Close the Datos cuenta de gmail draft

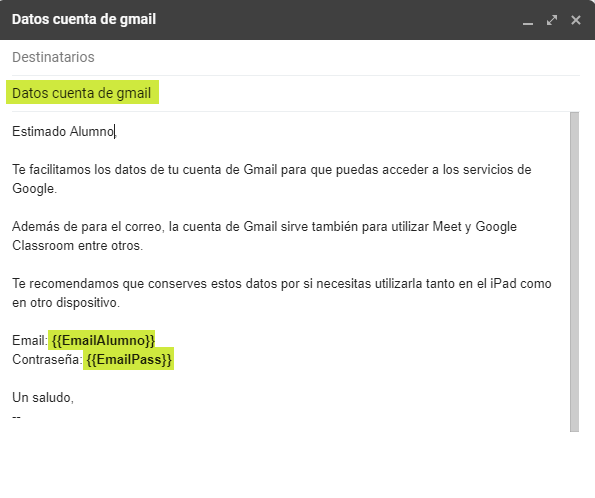click(576, 20)
